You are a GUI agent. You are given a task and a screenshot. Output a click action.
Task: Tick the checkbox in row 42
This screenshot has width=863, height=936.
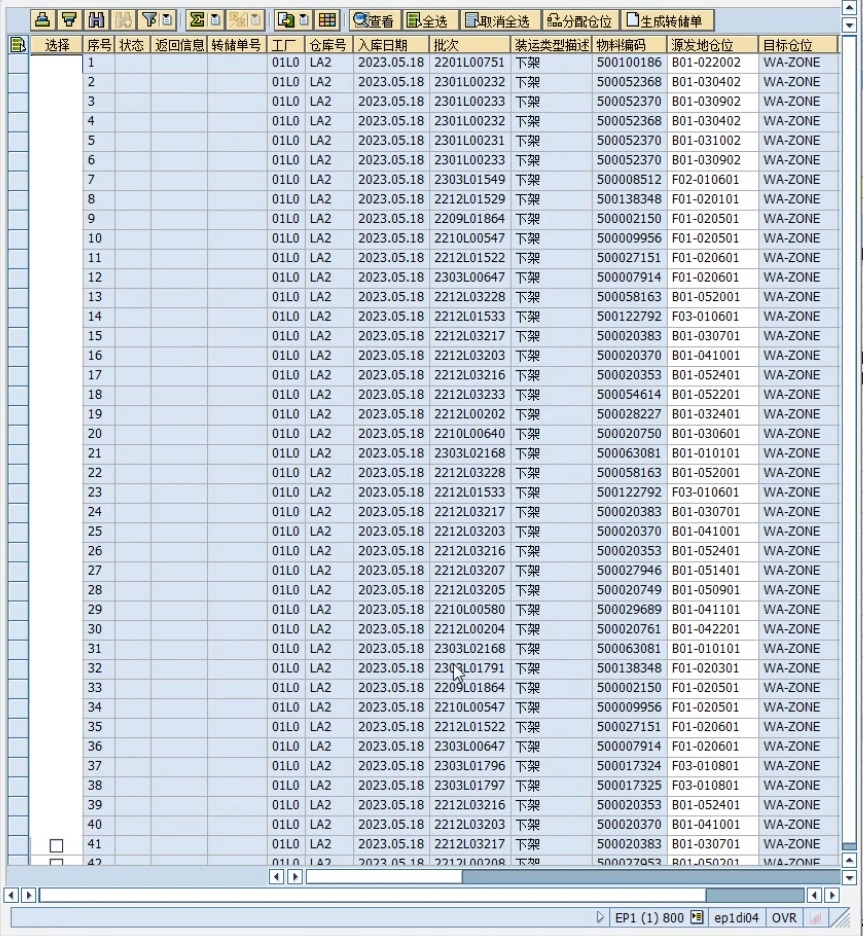pyautogui.click(x=56, y=862)
